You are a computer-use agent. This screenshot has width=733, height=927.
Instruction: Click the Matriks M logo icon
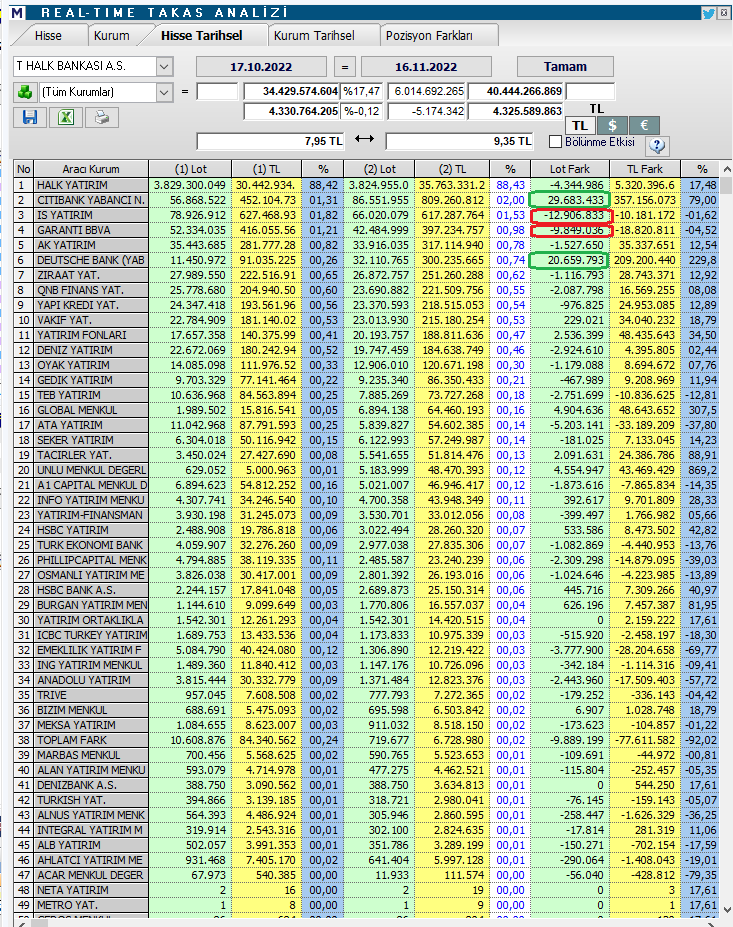click(x=18, y=12)
